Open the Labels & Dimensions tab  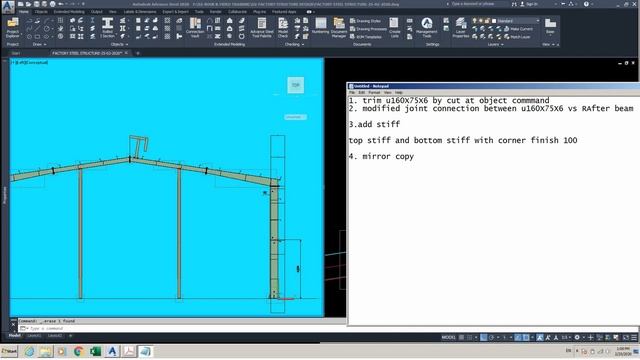pos(140,12)
